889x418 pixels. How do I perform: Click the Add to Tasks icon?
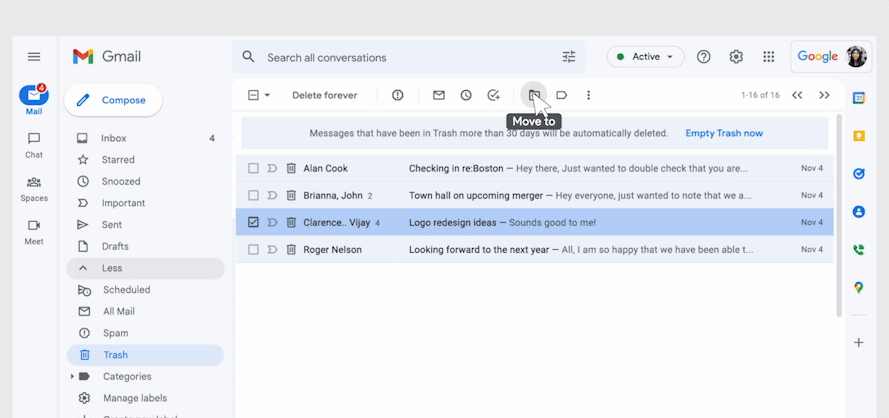point(493,95)
